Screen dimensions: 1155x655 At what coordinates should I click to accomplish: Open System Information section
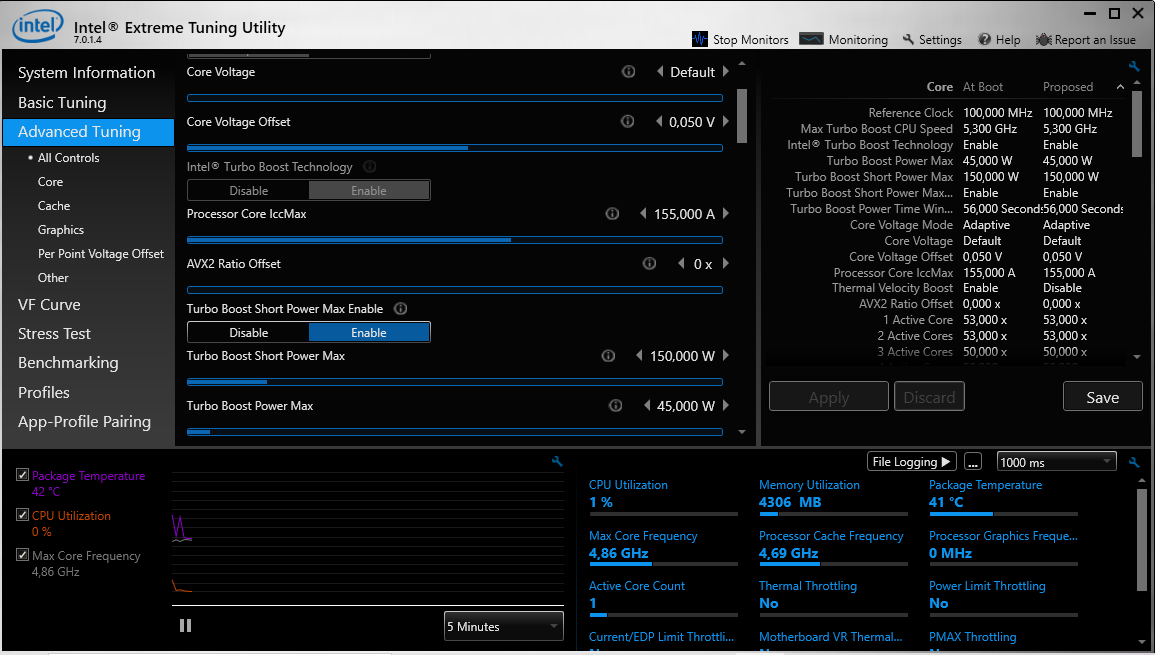click(87, 72)
